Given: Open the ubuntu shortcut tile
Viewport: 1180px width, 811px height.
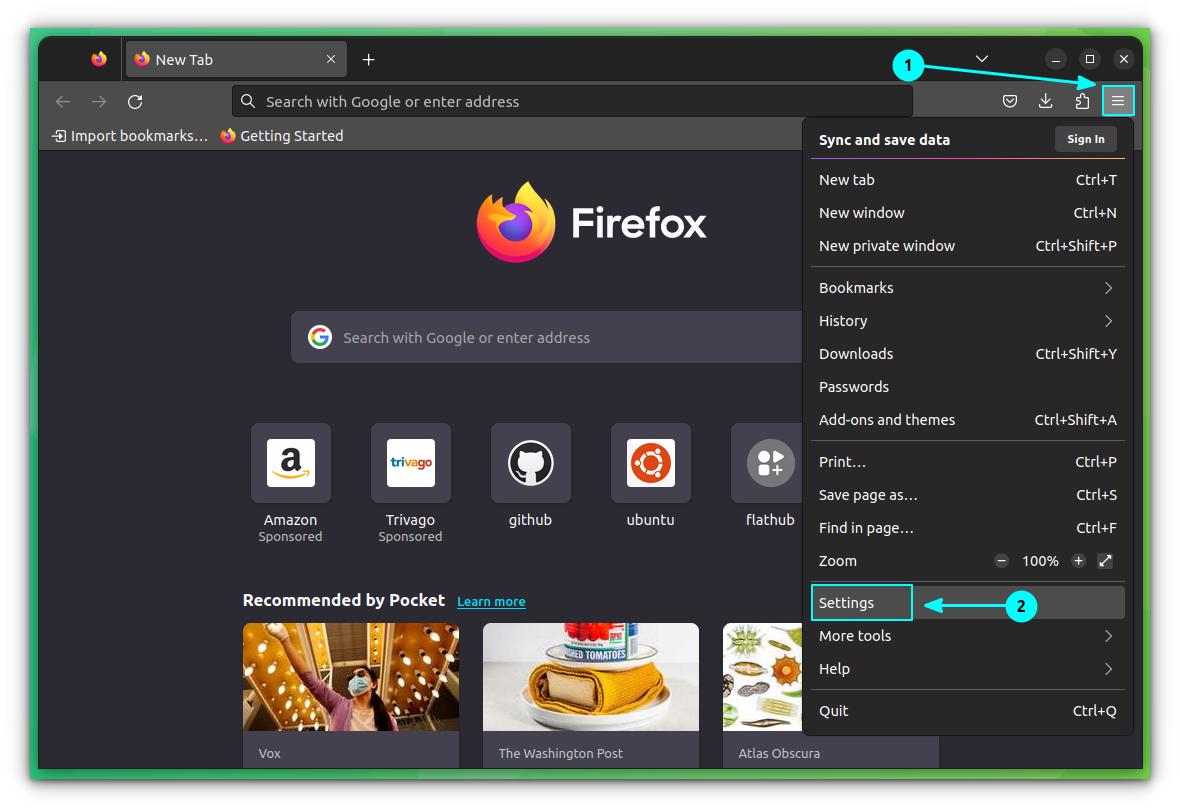Looking at the screenshot, I should pos(650,463).
